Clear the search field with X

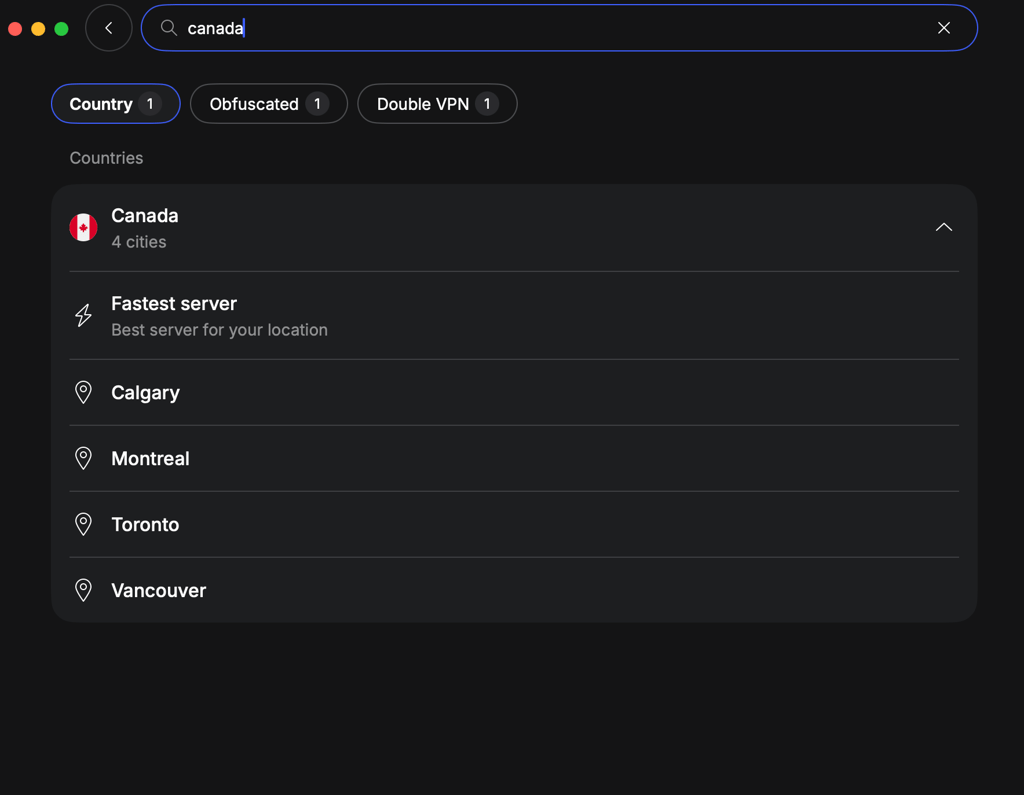click(944, 27)
